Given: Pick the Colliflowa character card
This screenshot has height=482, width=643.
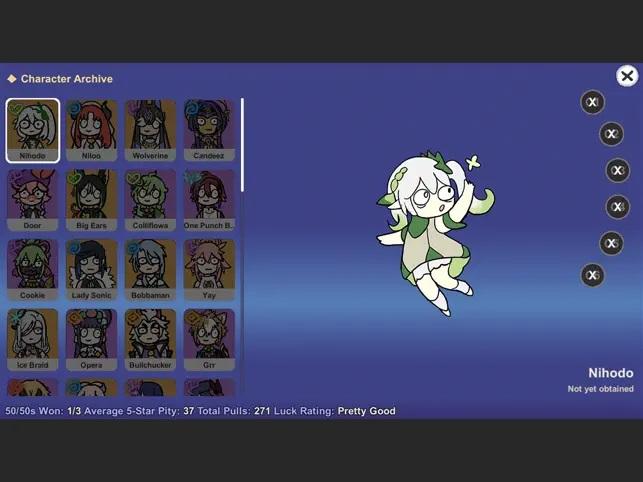Looking at the screenshot, I should tap(151, 199).
